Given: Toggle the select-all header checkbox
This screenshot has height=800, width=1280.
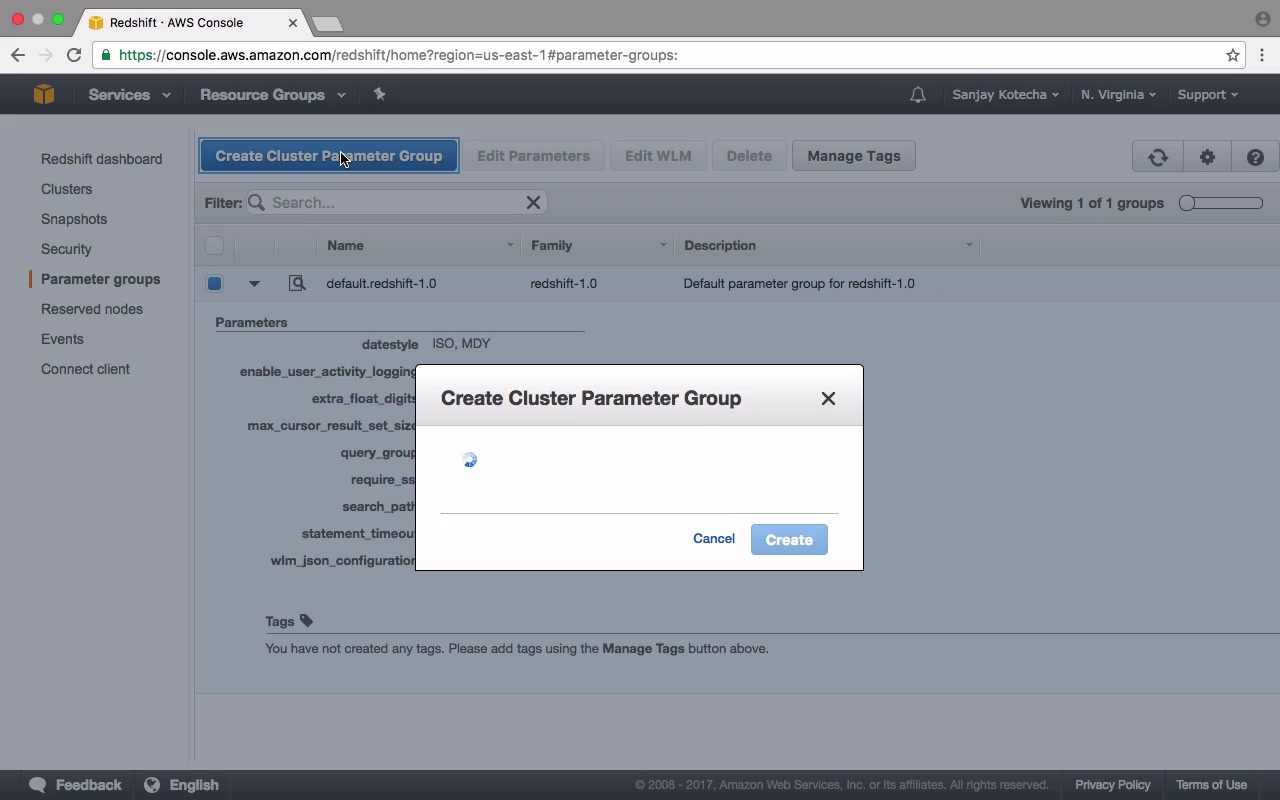Looking at the screenshot, I should click(214, 245).
